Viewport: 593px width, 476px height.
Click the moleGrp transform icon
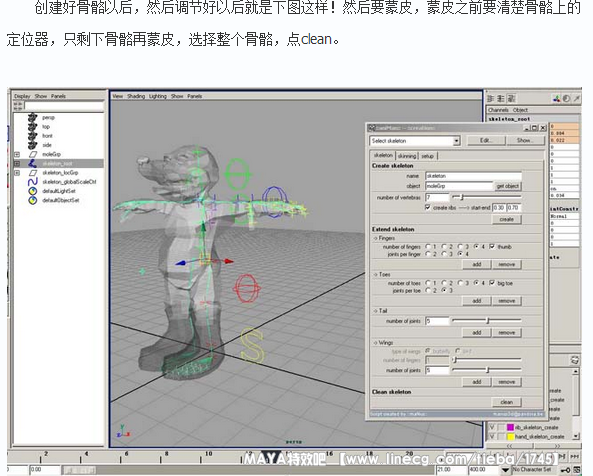[33, 154]
